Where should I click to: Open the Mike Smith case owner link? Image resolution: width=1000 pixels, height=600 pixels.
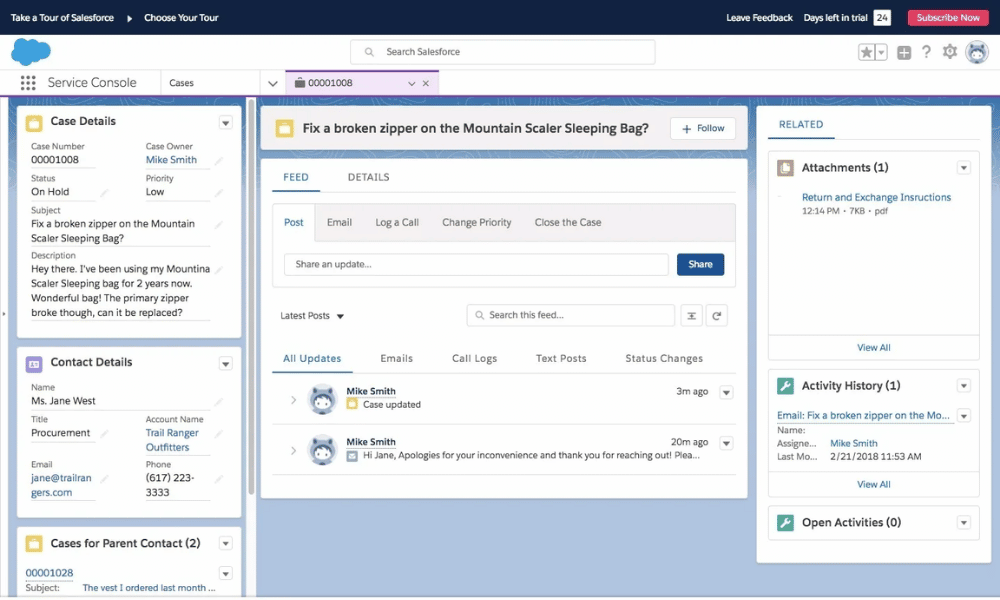pos(171,160)
